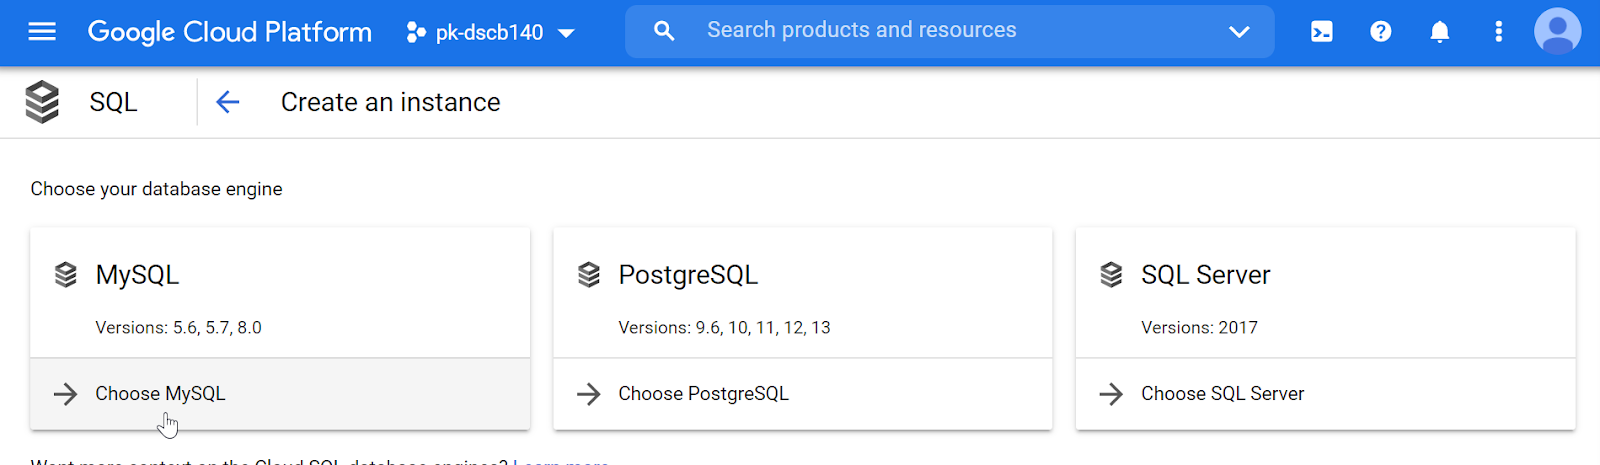Go back using the left arrow

tap(228, 102)
